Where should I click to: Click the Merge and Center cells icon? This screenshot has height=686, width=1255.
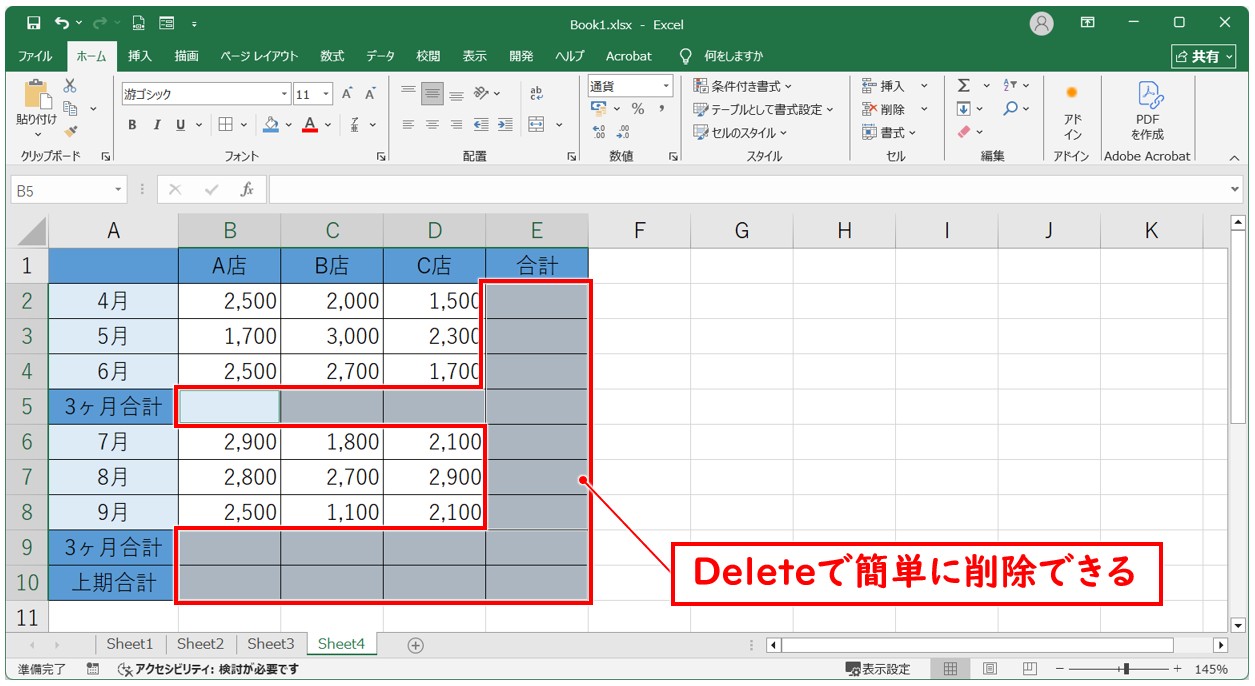[x=536, y=125]
